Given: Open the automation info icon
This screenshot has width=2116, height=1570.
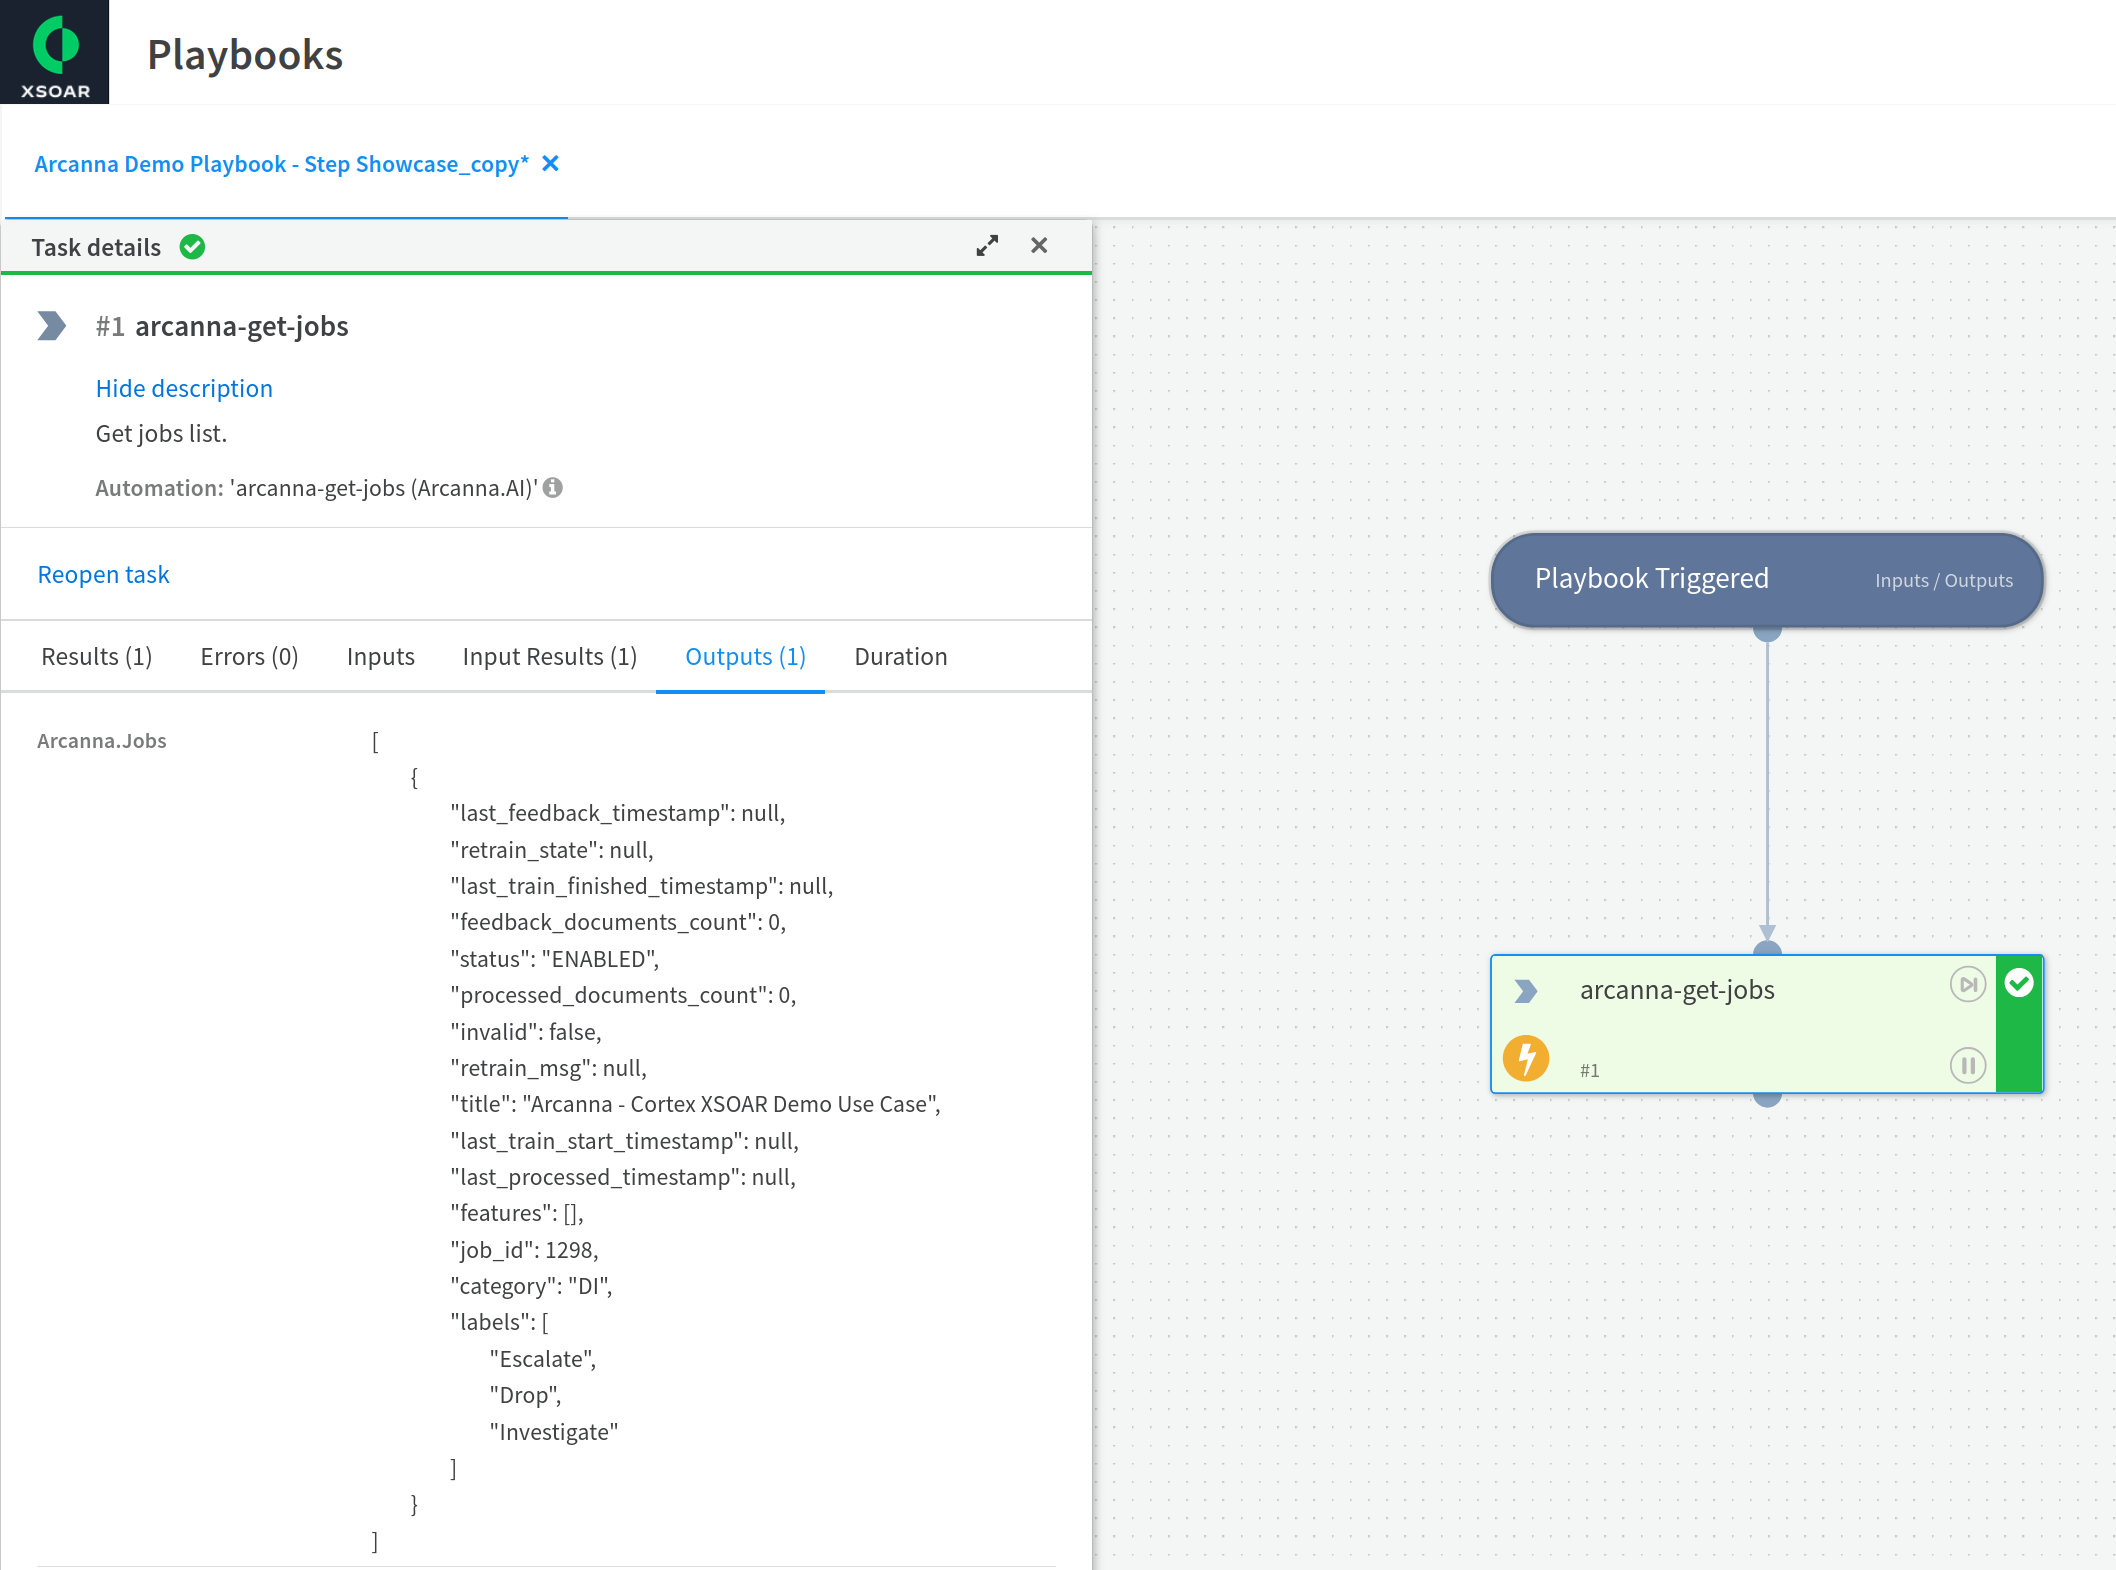Looking at the screenshot, I should tap(553, 487).
